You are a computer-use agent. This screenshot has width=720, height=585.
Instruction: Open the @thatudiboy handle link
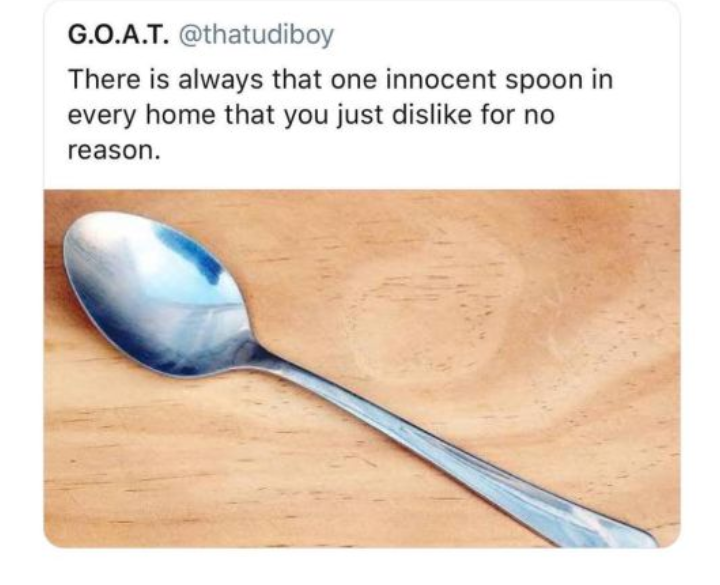[x=255, y=36]
